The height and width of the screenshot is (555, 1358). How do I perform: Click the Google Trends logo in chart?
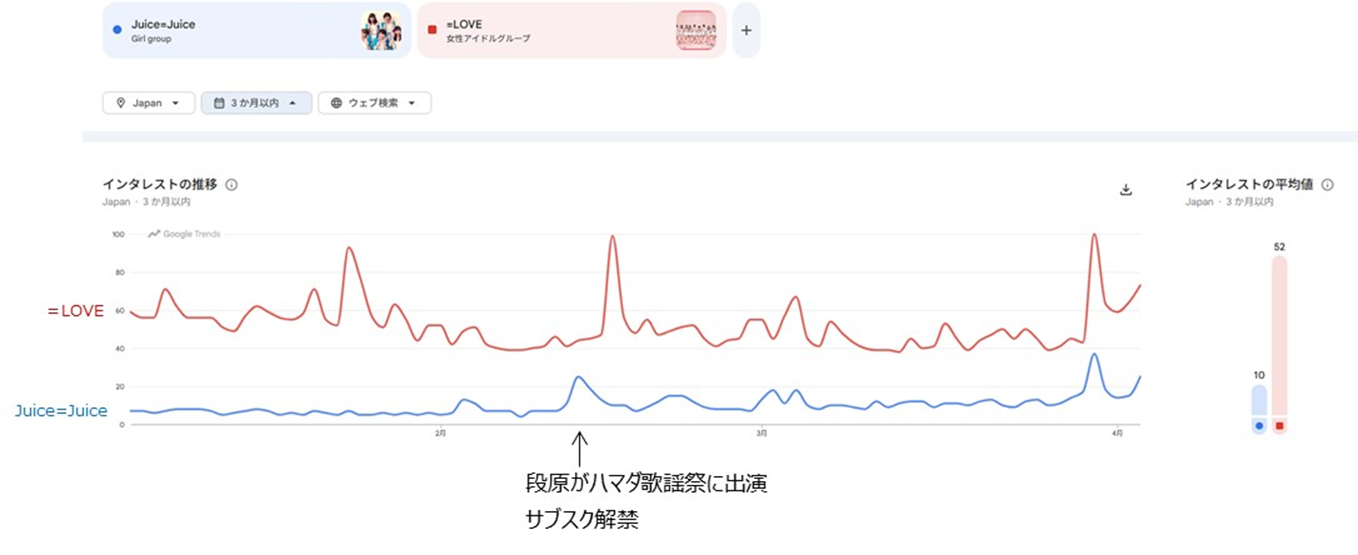(184, 234)
